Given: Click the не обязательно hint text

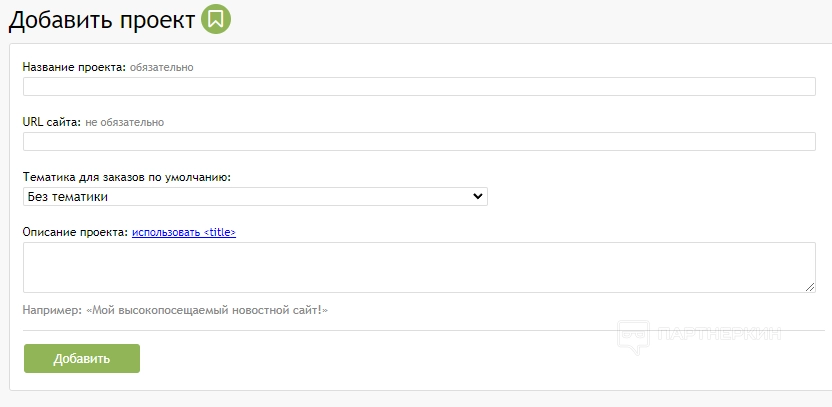Looking at the screenshot, I should (x=125, y=122).
